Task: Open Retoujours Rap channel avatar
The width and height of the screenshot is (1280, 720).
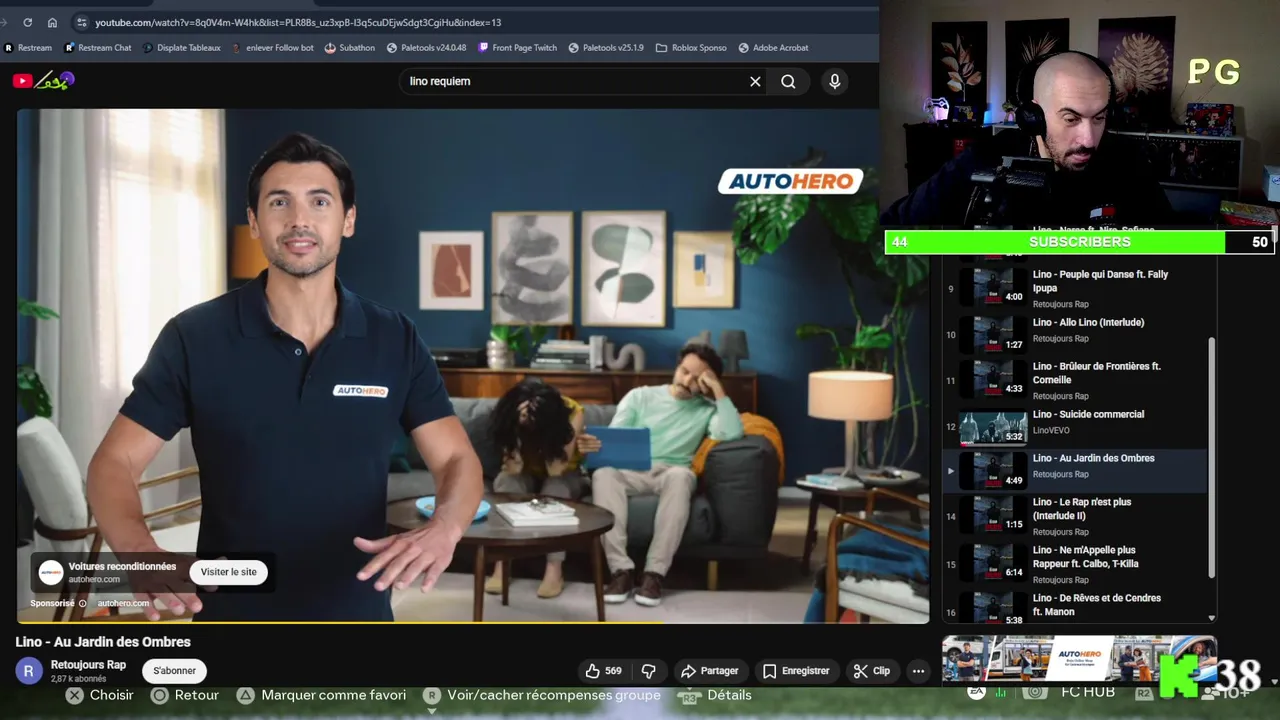Action: click(x=28, y=671)
